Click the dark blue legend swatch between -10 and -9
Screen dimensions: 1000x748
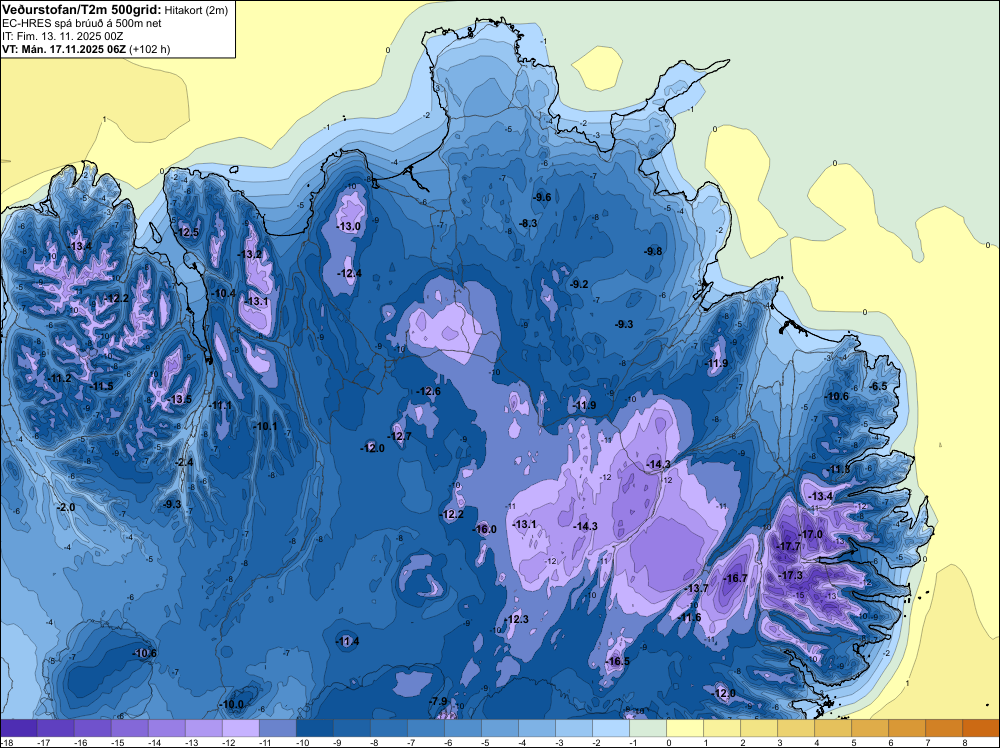coord(314,728)
